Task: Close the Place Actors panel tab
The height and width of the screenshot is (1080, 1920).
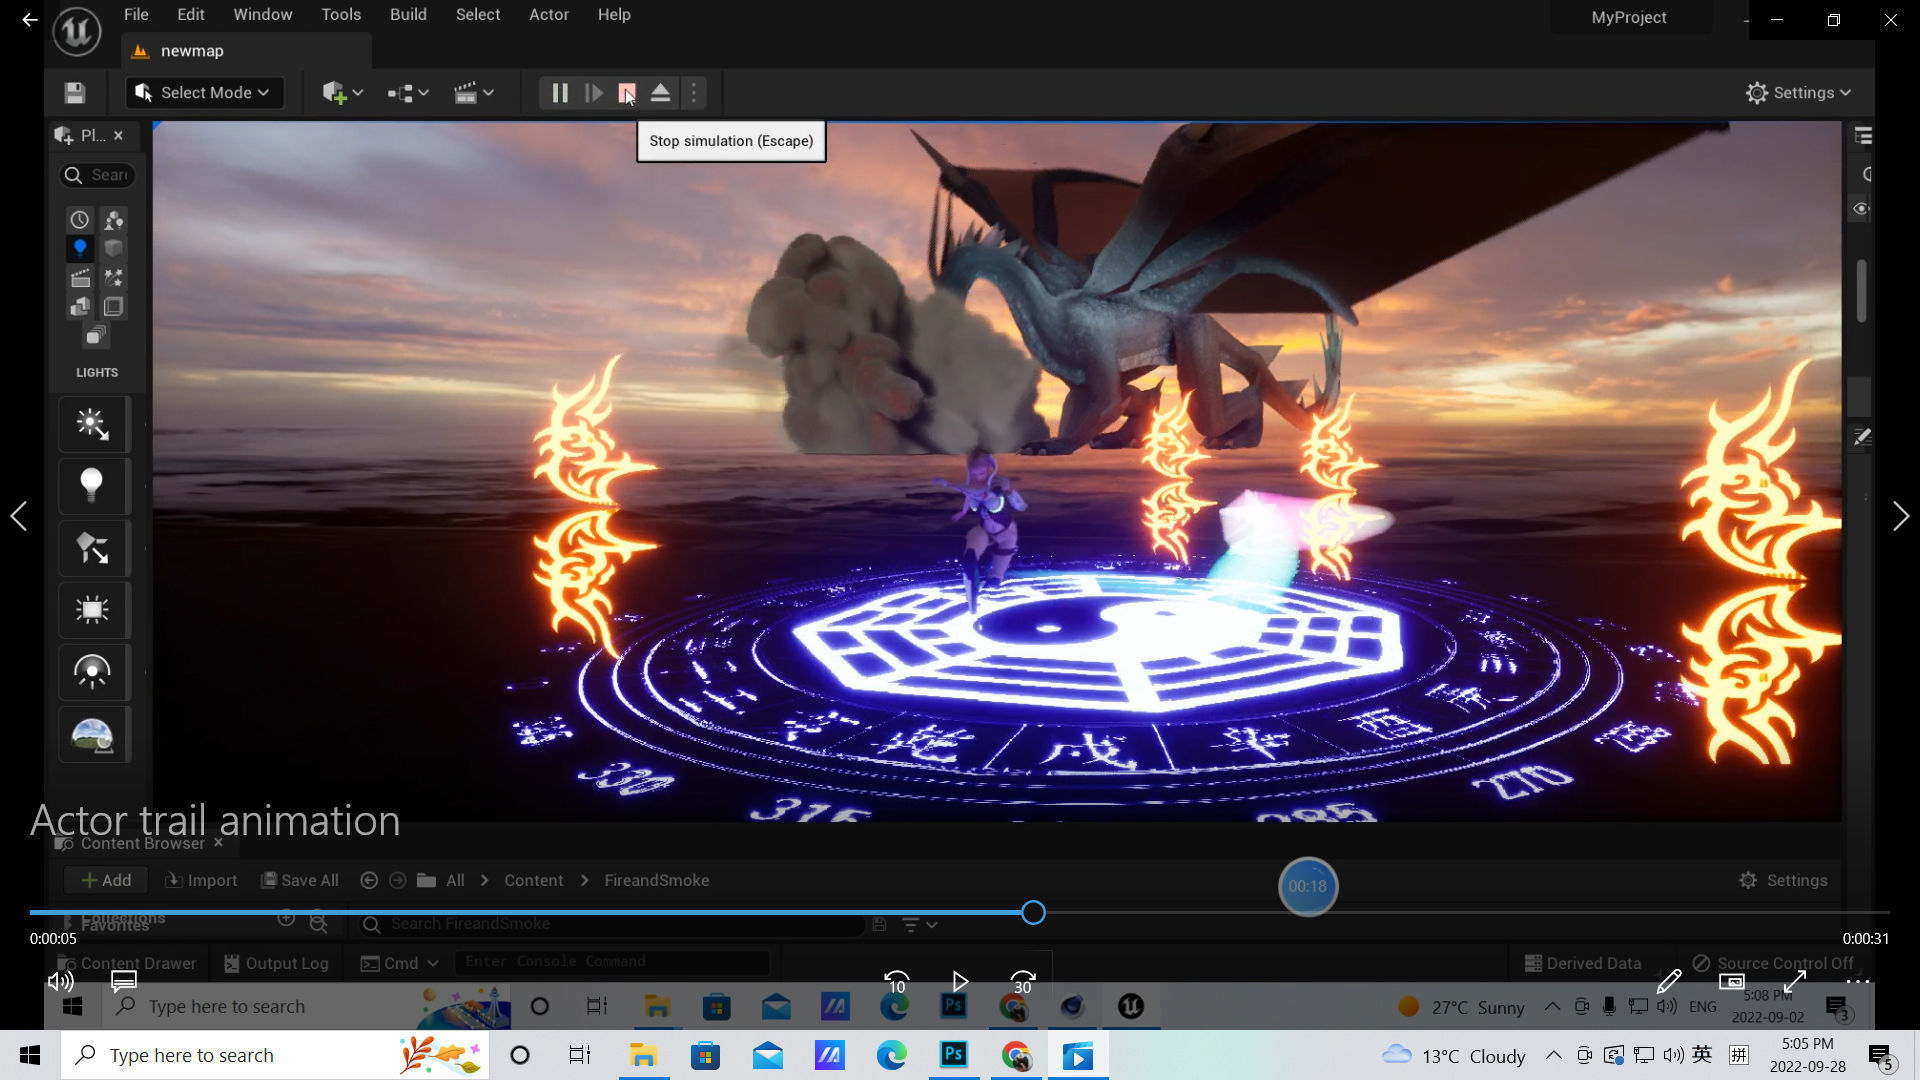Action: (x=118, y=135)
